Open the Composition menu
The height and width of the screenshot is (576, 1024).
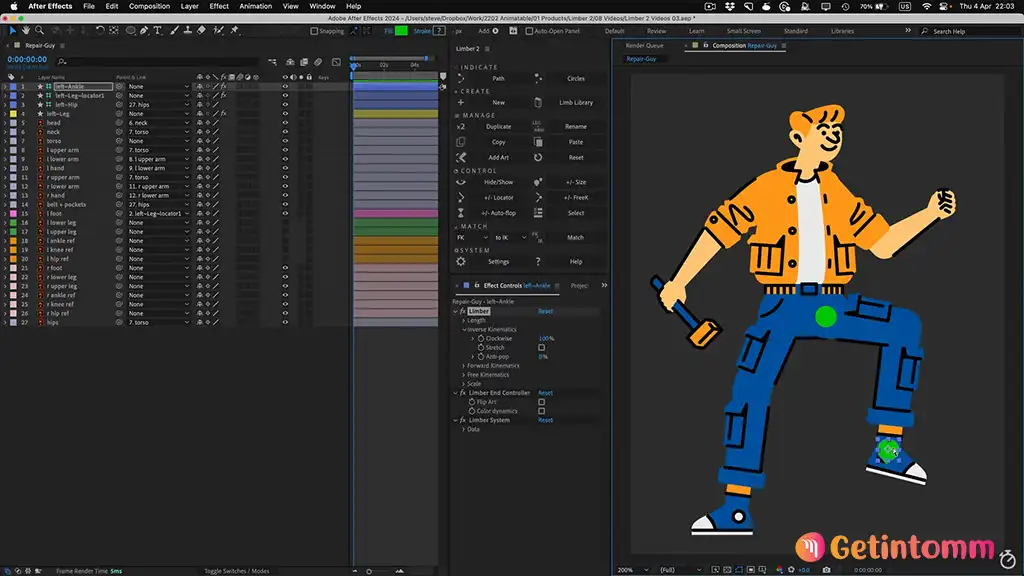149,6
